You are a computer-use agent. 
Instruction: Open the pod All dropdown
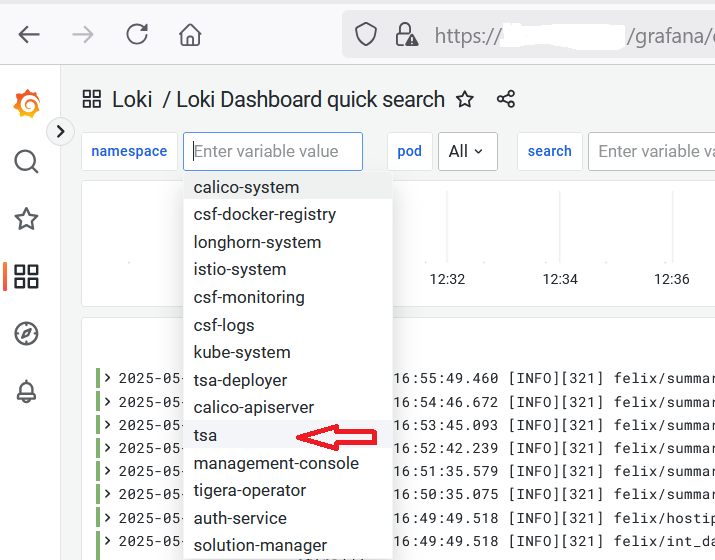point(467,151)
